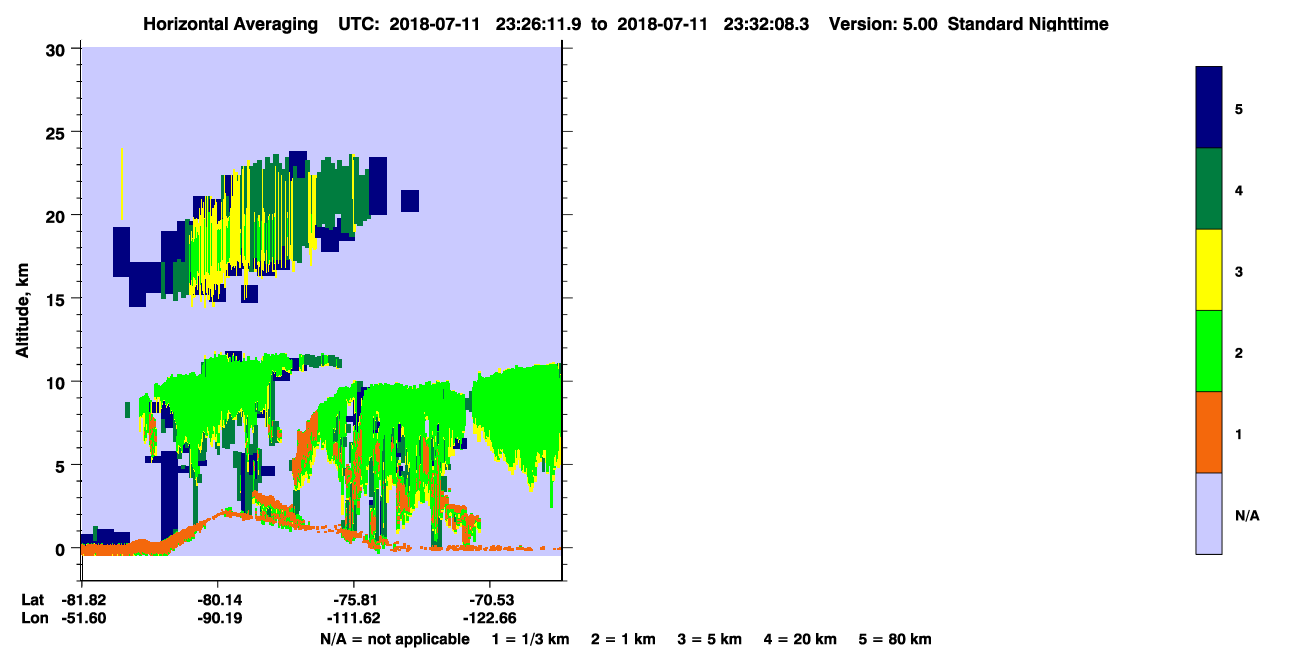Viewport: 1300px width, 667px height.
Task: Click the 10 altitude tick label
Action: [57, 382]
